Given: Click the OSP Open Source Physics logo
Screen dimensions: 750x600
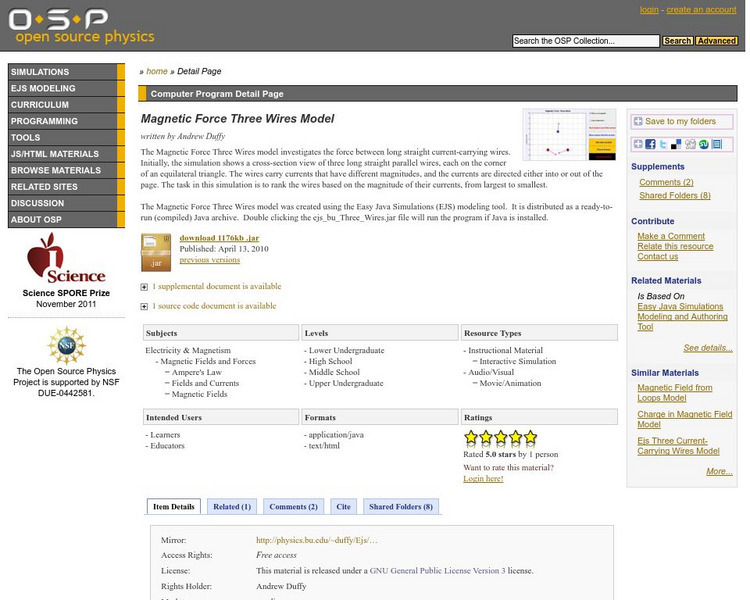Looking at the screenshot, I should point(81,26).
